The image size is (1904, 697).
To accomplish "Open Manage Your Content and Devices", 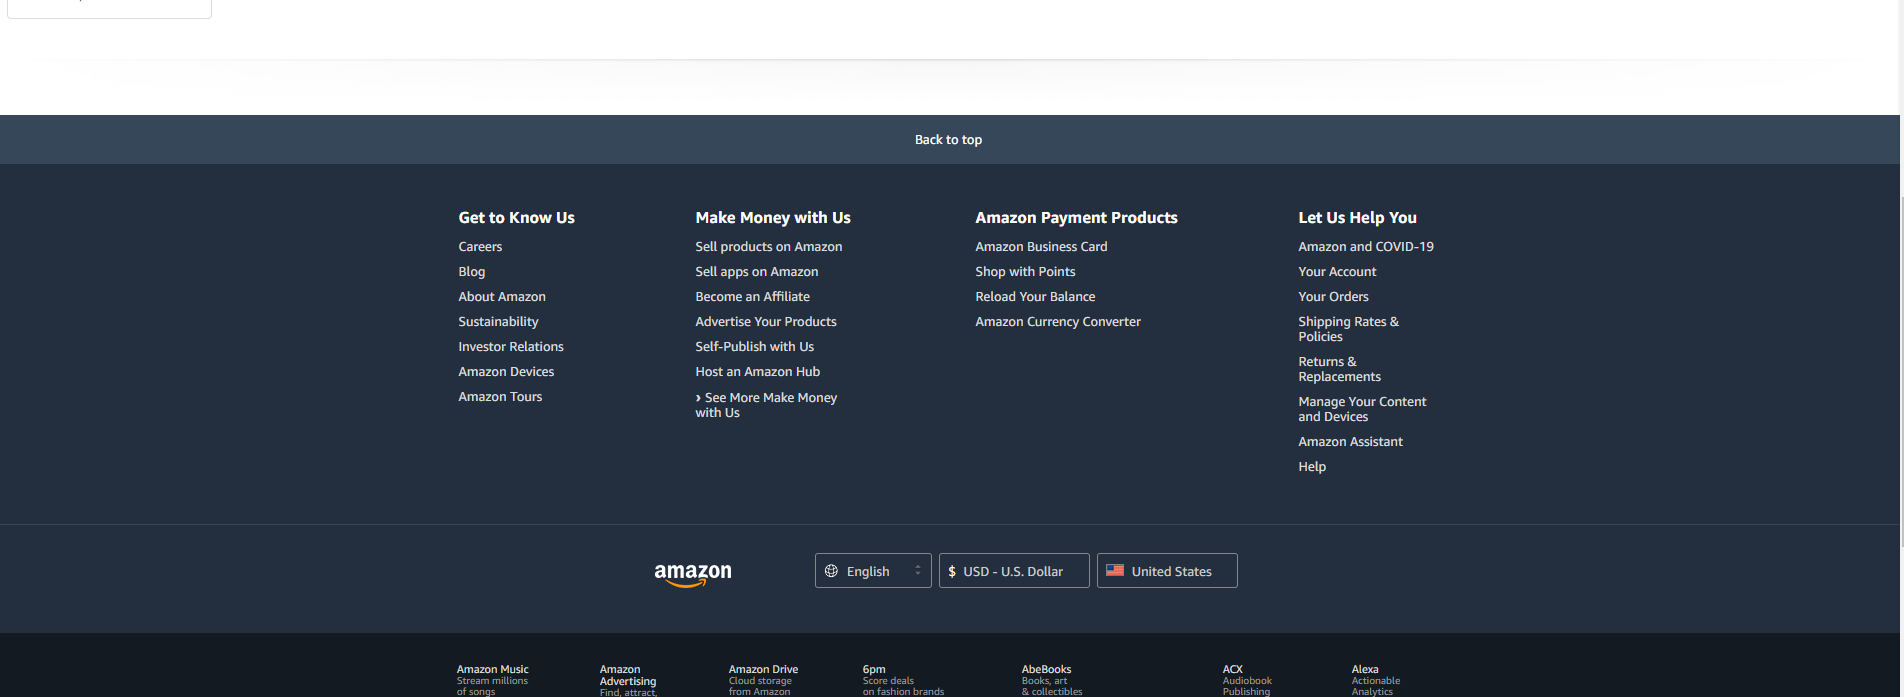I will [1362, 409].
